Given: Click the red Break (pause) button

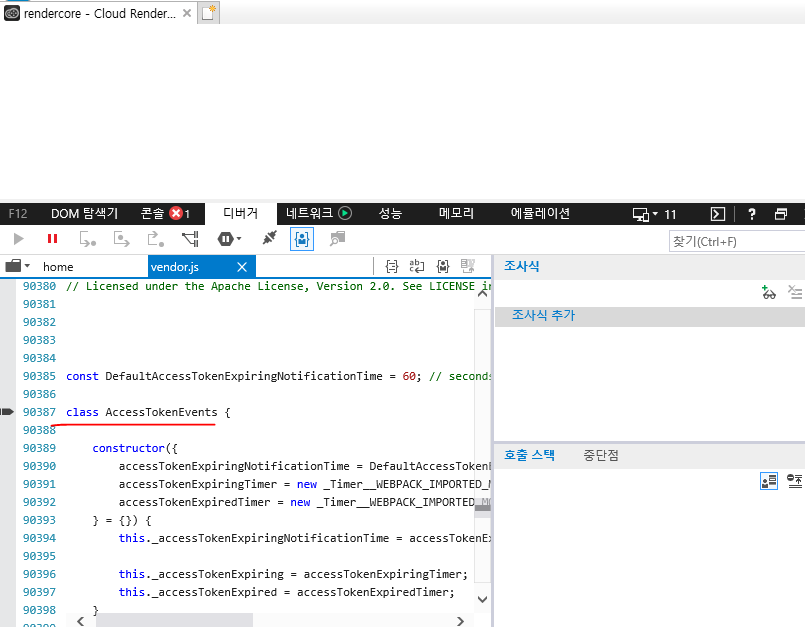Looking at the screenshot, I should 52,239.
